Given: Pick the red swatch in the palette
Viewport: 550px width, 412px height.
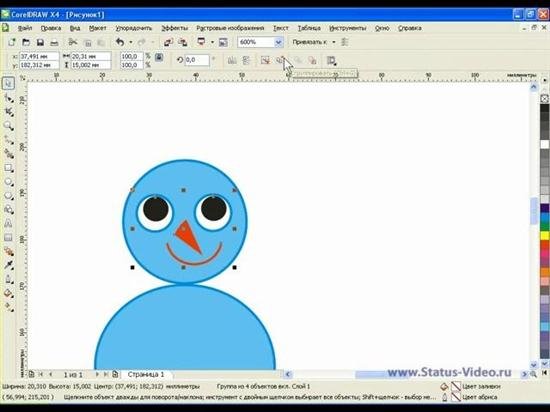Looking at the screenshot, I should coord(544,245).
